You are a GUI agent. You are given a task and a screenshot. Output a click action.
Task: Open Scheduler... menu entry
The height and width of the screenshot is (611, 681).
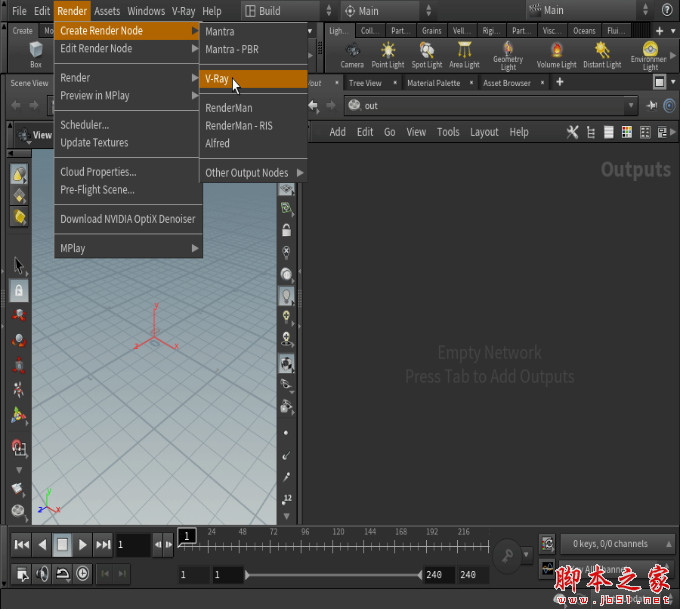tap(127, 125)
